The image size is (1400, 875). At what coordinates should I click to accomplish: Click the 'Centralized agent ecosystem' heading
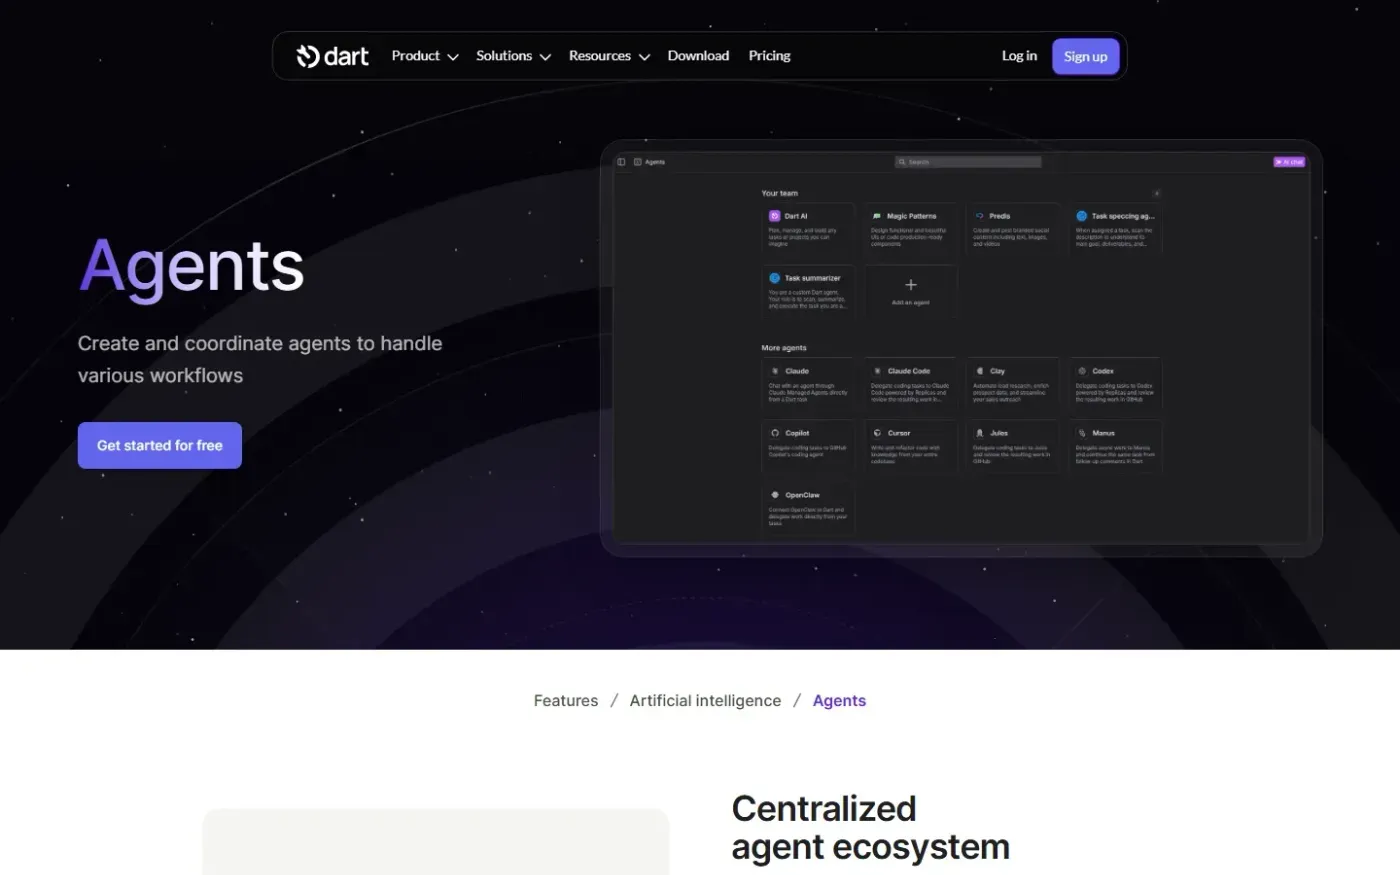pyautogui.click(x=870, y=828)
